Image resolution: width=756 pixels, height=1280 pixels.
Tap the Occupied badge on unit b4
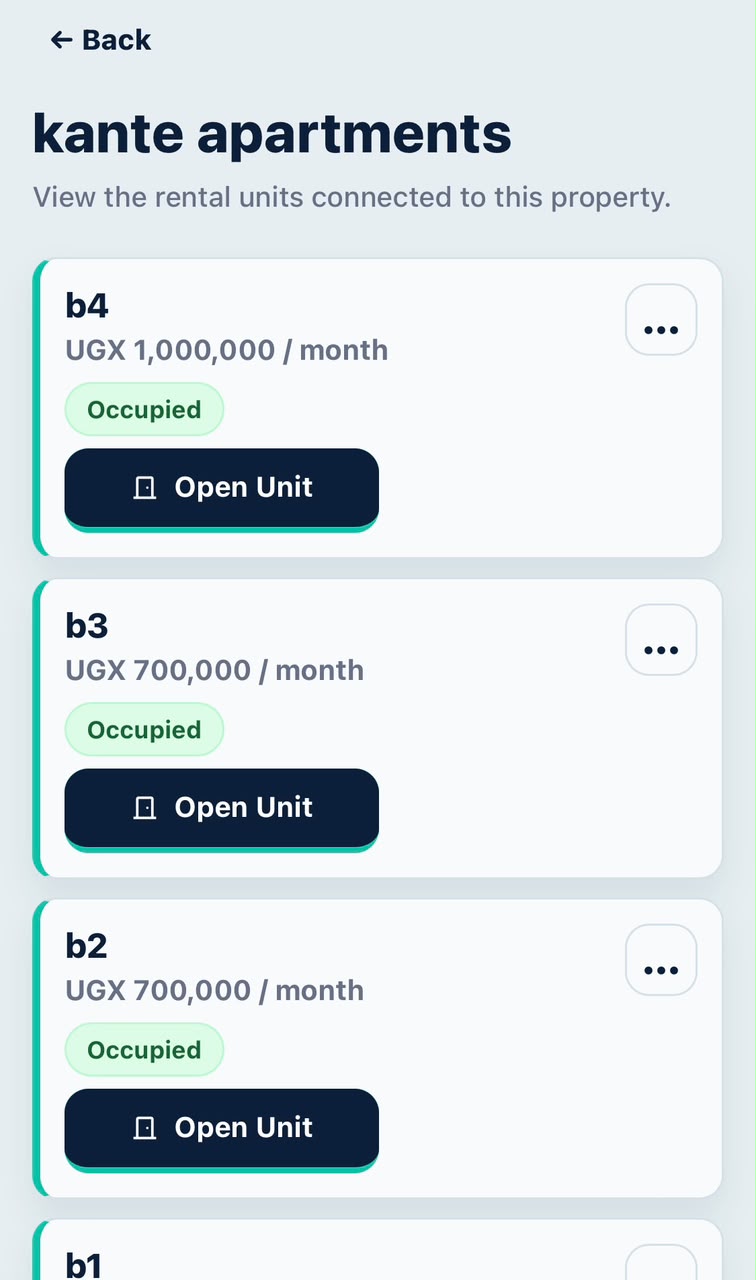click(144, 410)
